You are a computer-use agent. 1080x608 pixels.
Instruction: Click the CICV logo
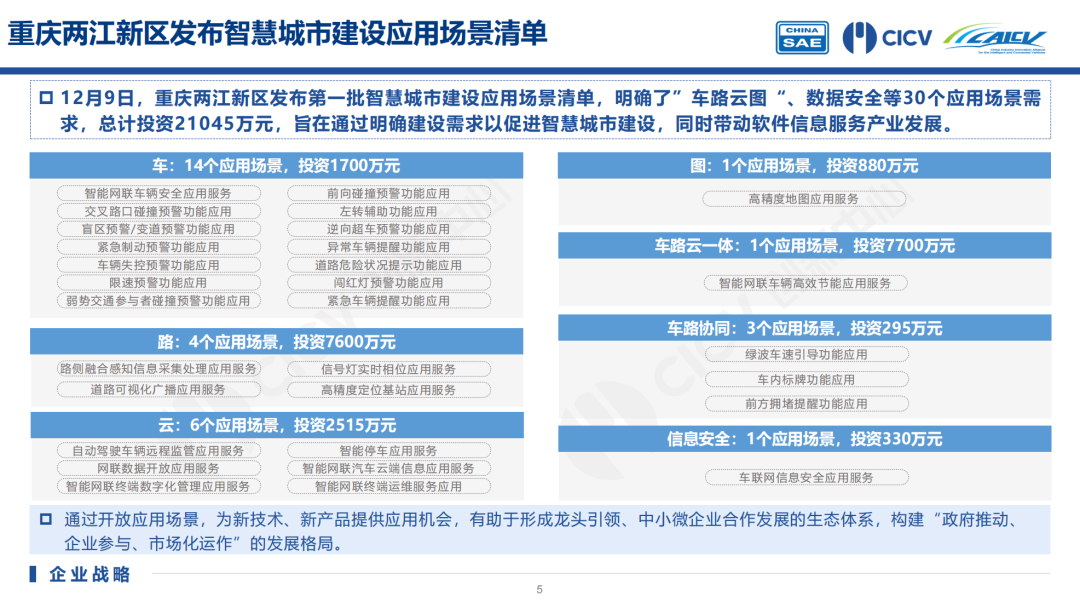pyautogui.click(x=887, y=37)
